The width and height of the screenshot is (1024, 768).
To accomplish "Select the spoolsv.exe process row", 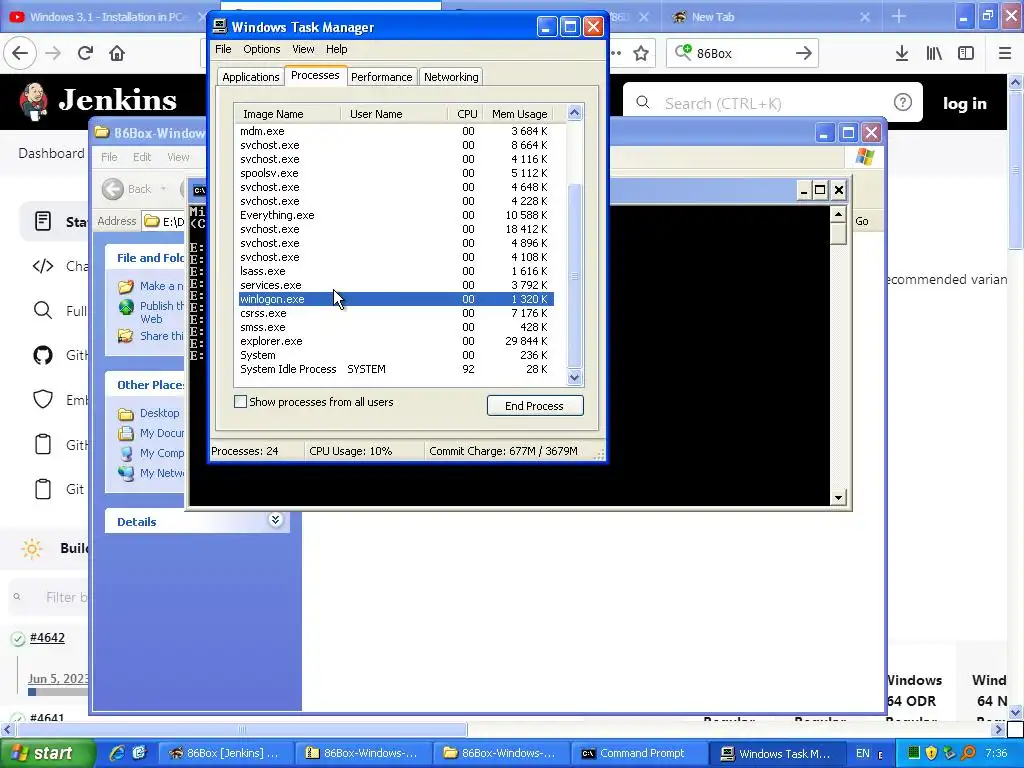I will (x=396, y=173).
